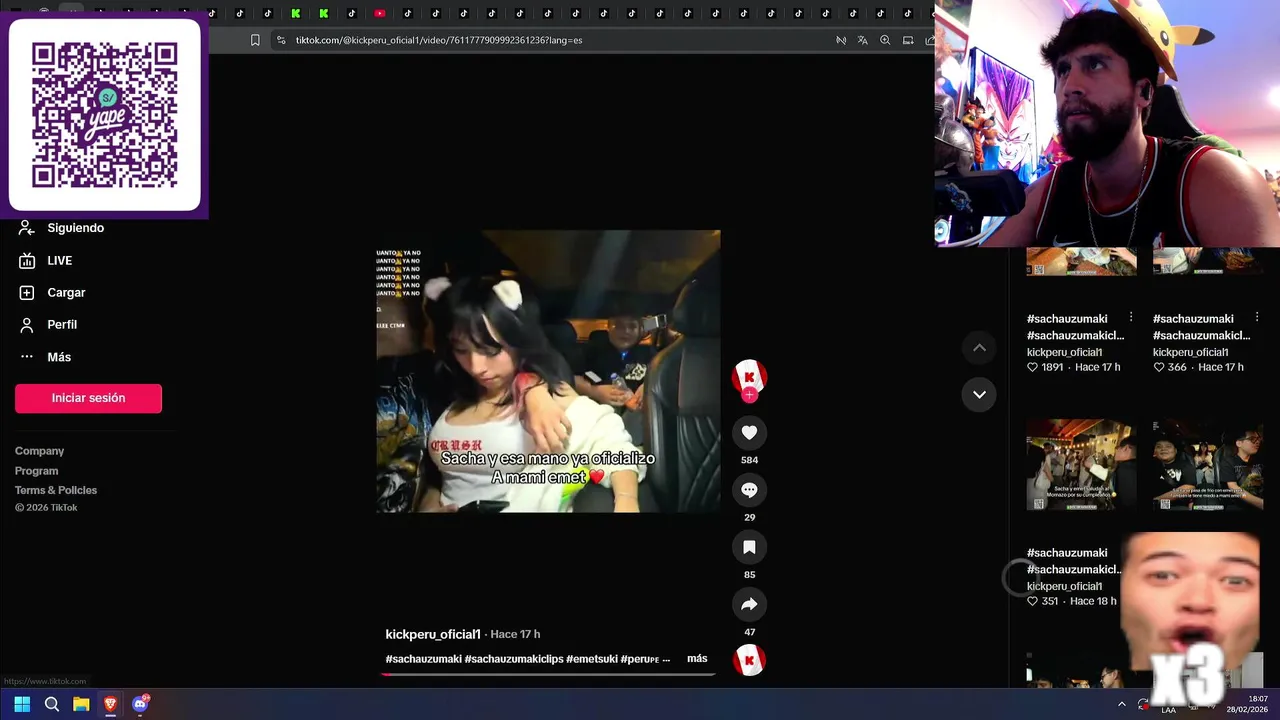Open Perfil in the sidebar
Screen dimensions: 1280x720
coord(48,324)
